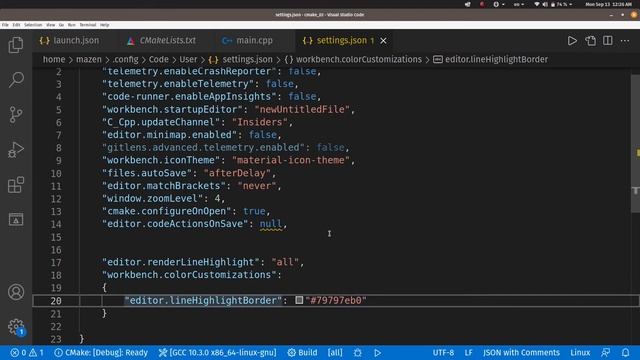Open the Edit menu
The height and width of the screenshot is (360, 640).
(x=16, y=25)
